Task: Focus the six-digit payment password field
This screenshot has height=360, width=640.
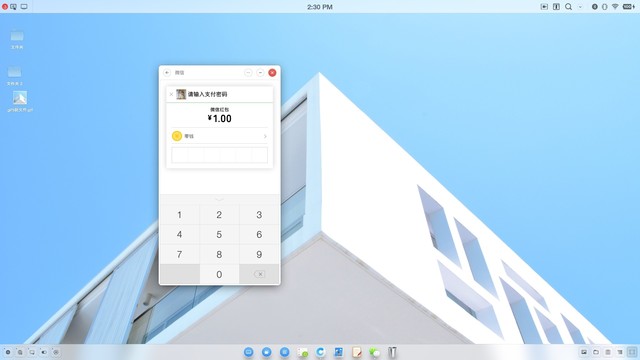Action: (x=220, y=155)
